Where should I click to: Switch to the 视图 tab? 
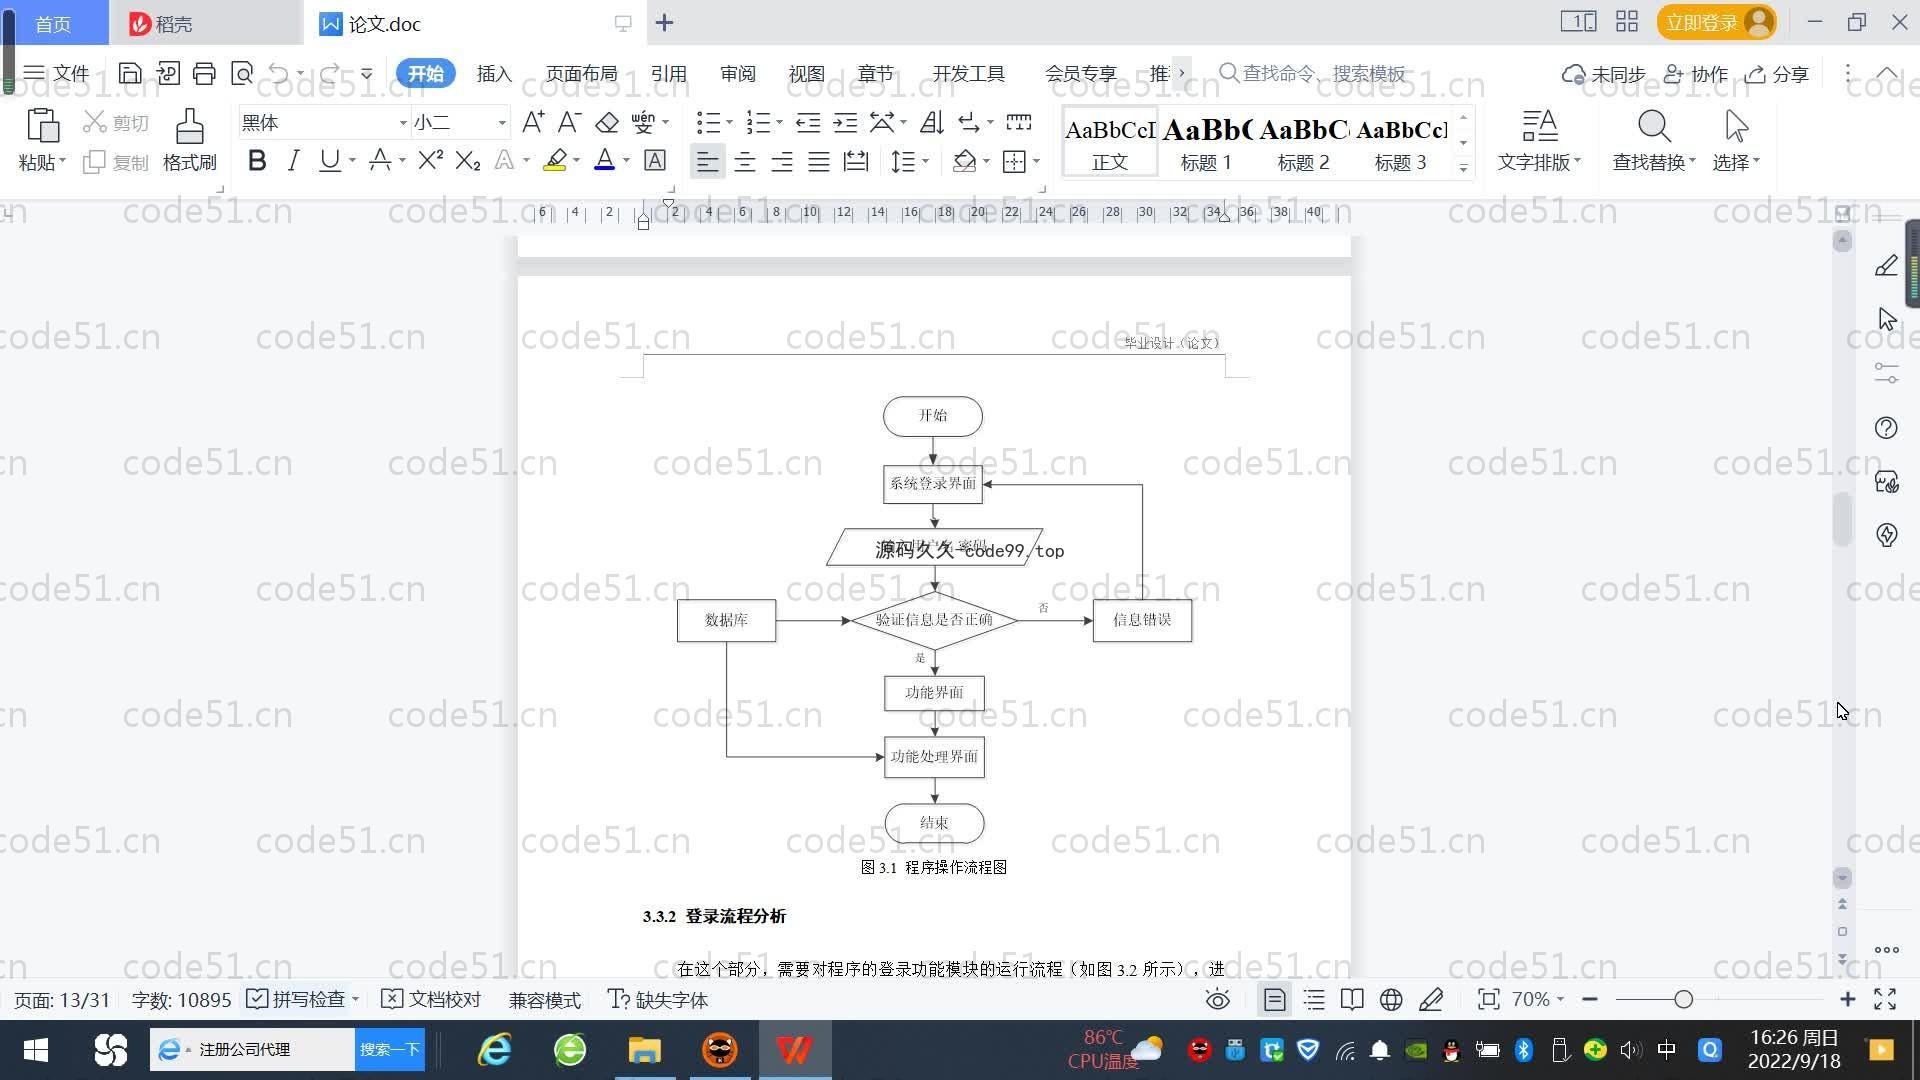[806, 73]
